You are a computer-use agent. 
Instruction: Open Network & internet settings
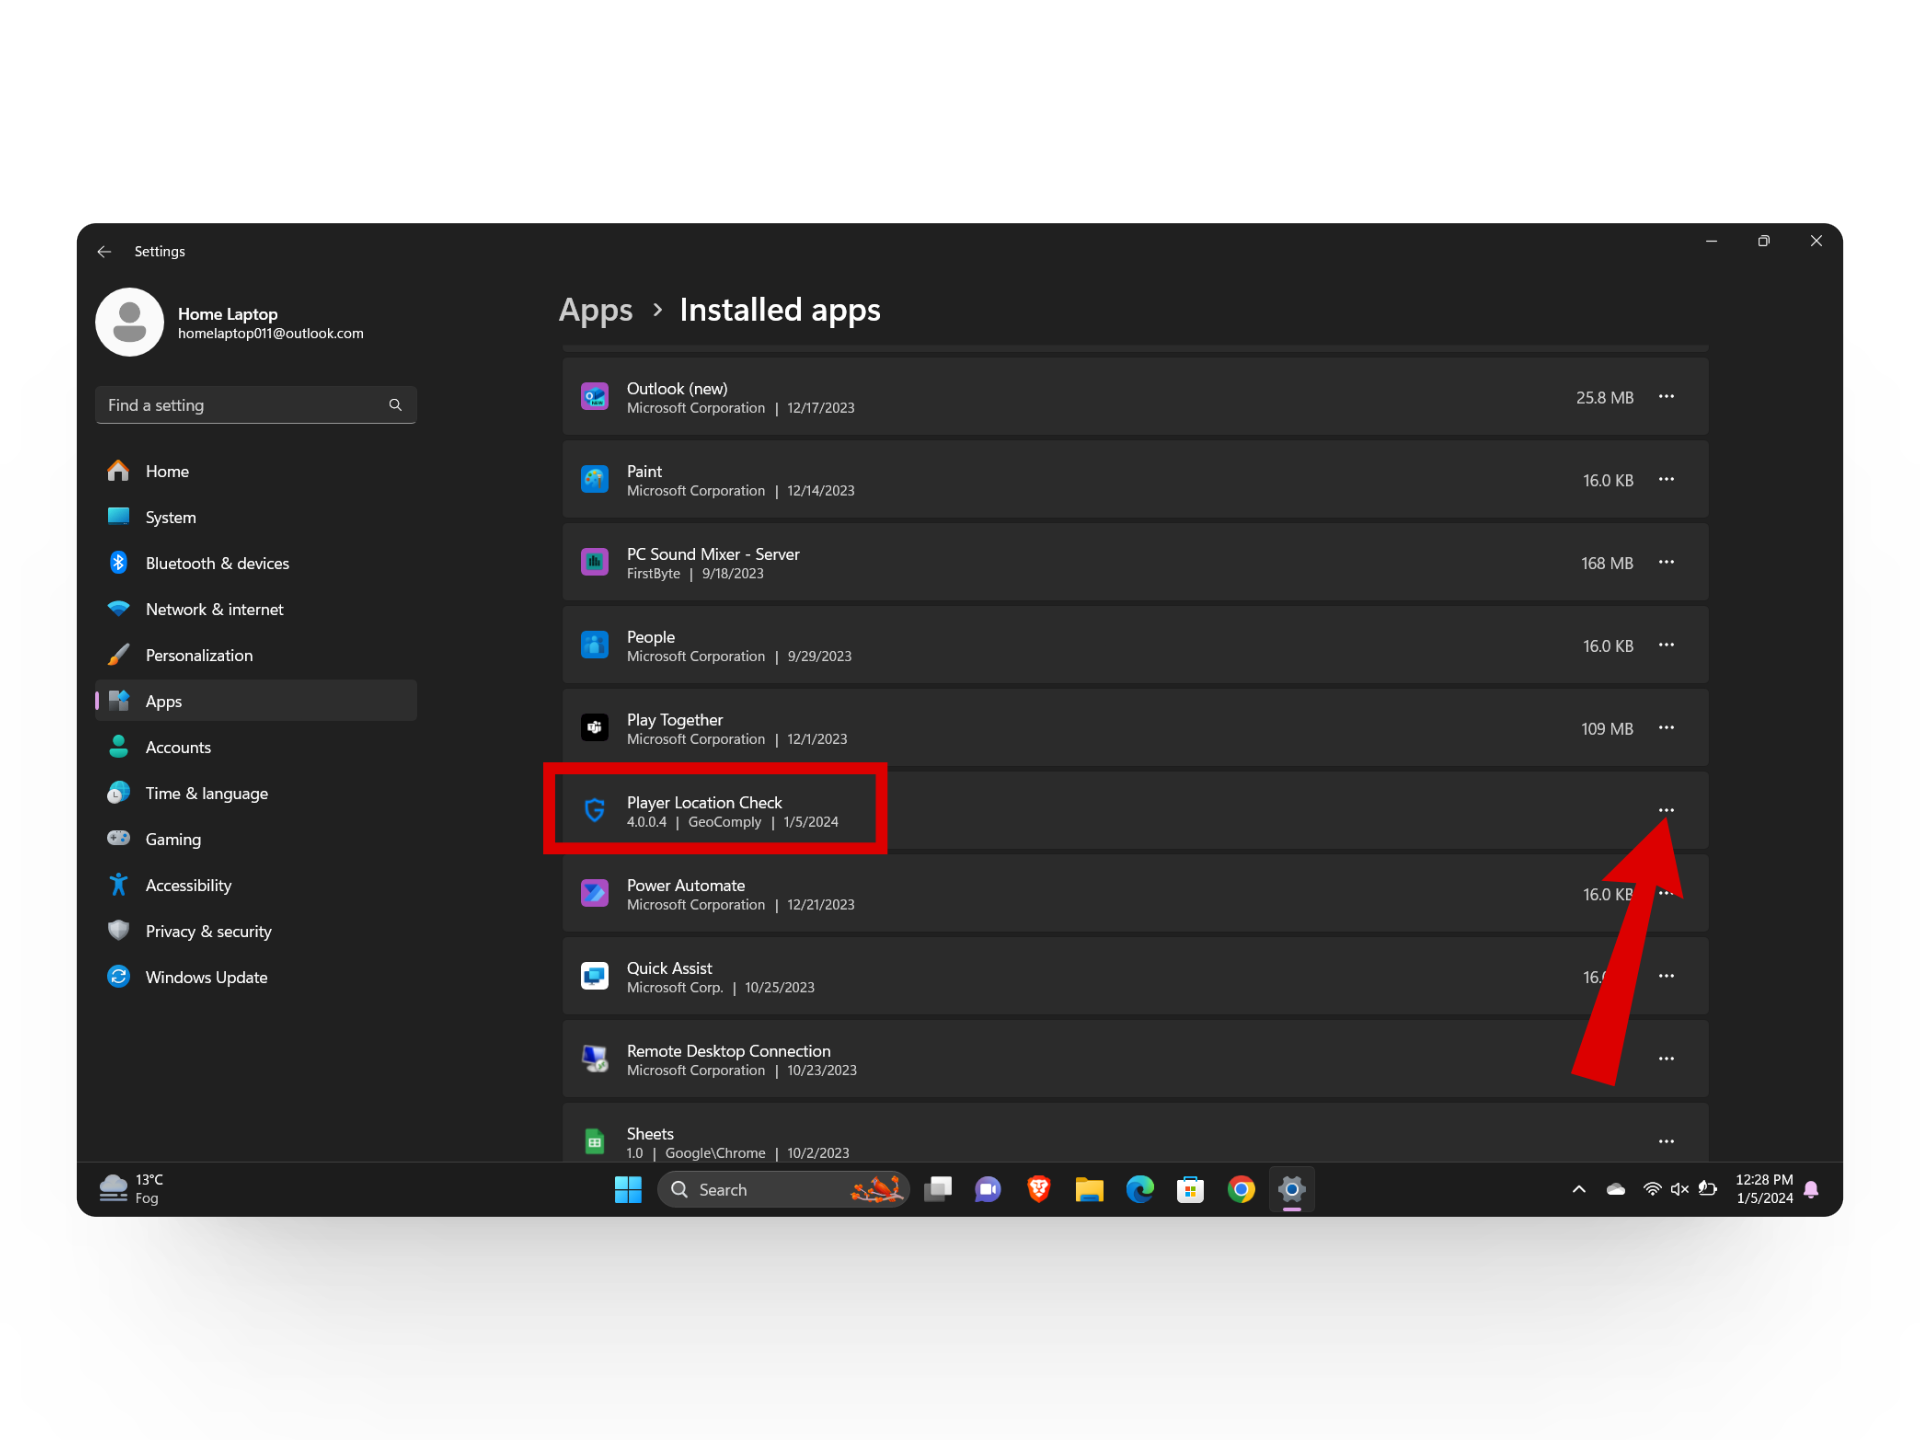coord(214,609)
